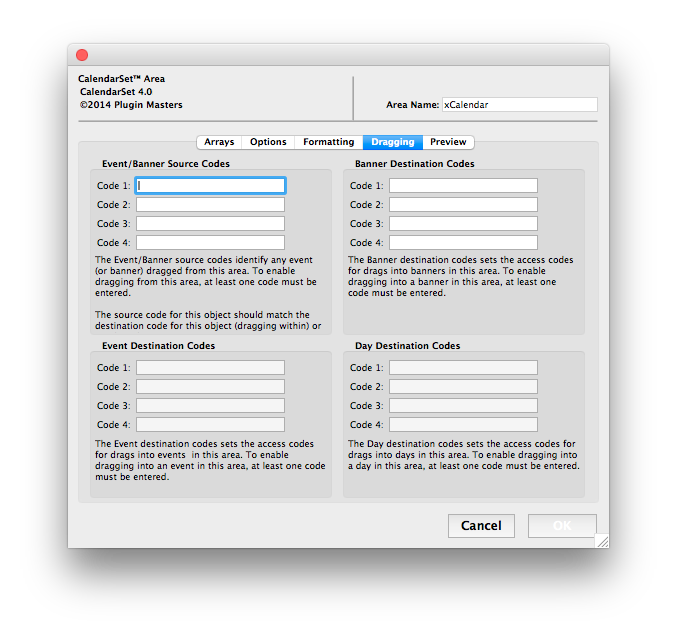
Task: Switch to the Arrays tab
Action: [x=219, y=142]
